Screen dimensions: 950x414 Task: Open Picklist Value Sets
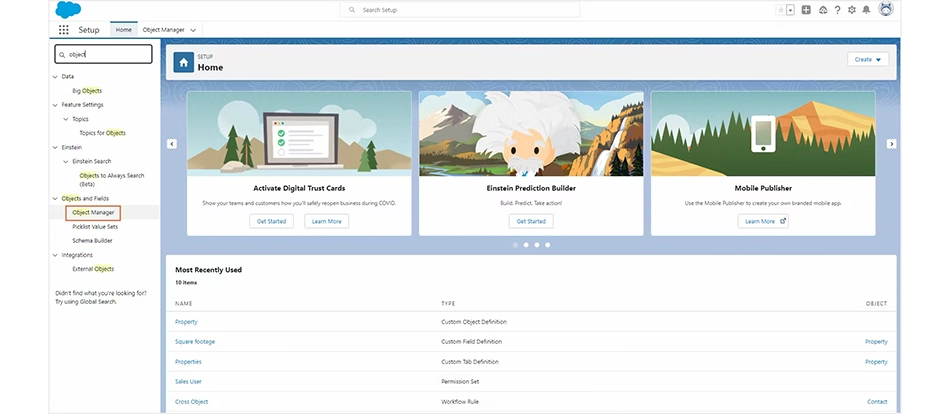pyautogui.click(x=95, y=227)
